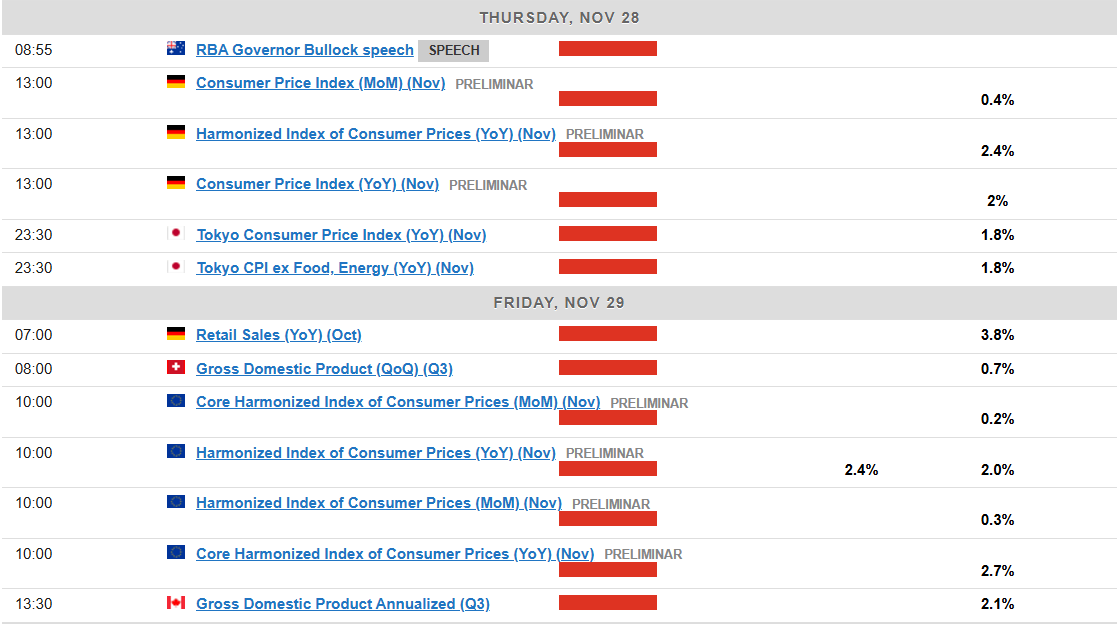Click the EU flag beside Core Harmonized Index (MoM)
Screen dimensions: 1118x624
tap(176, 401)
